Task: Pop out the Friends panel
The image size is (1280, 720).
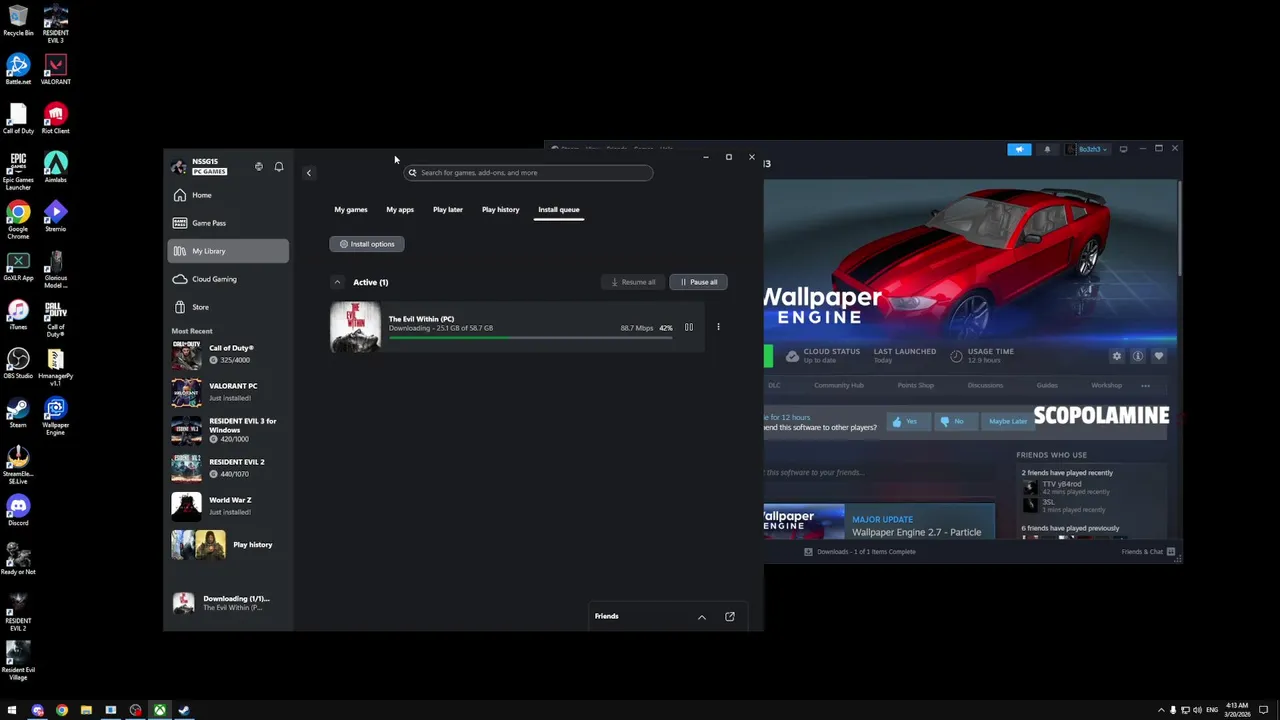Action: (x=730, y=616)
